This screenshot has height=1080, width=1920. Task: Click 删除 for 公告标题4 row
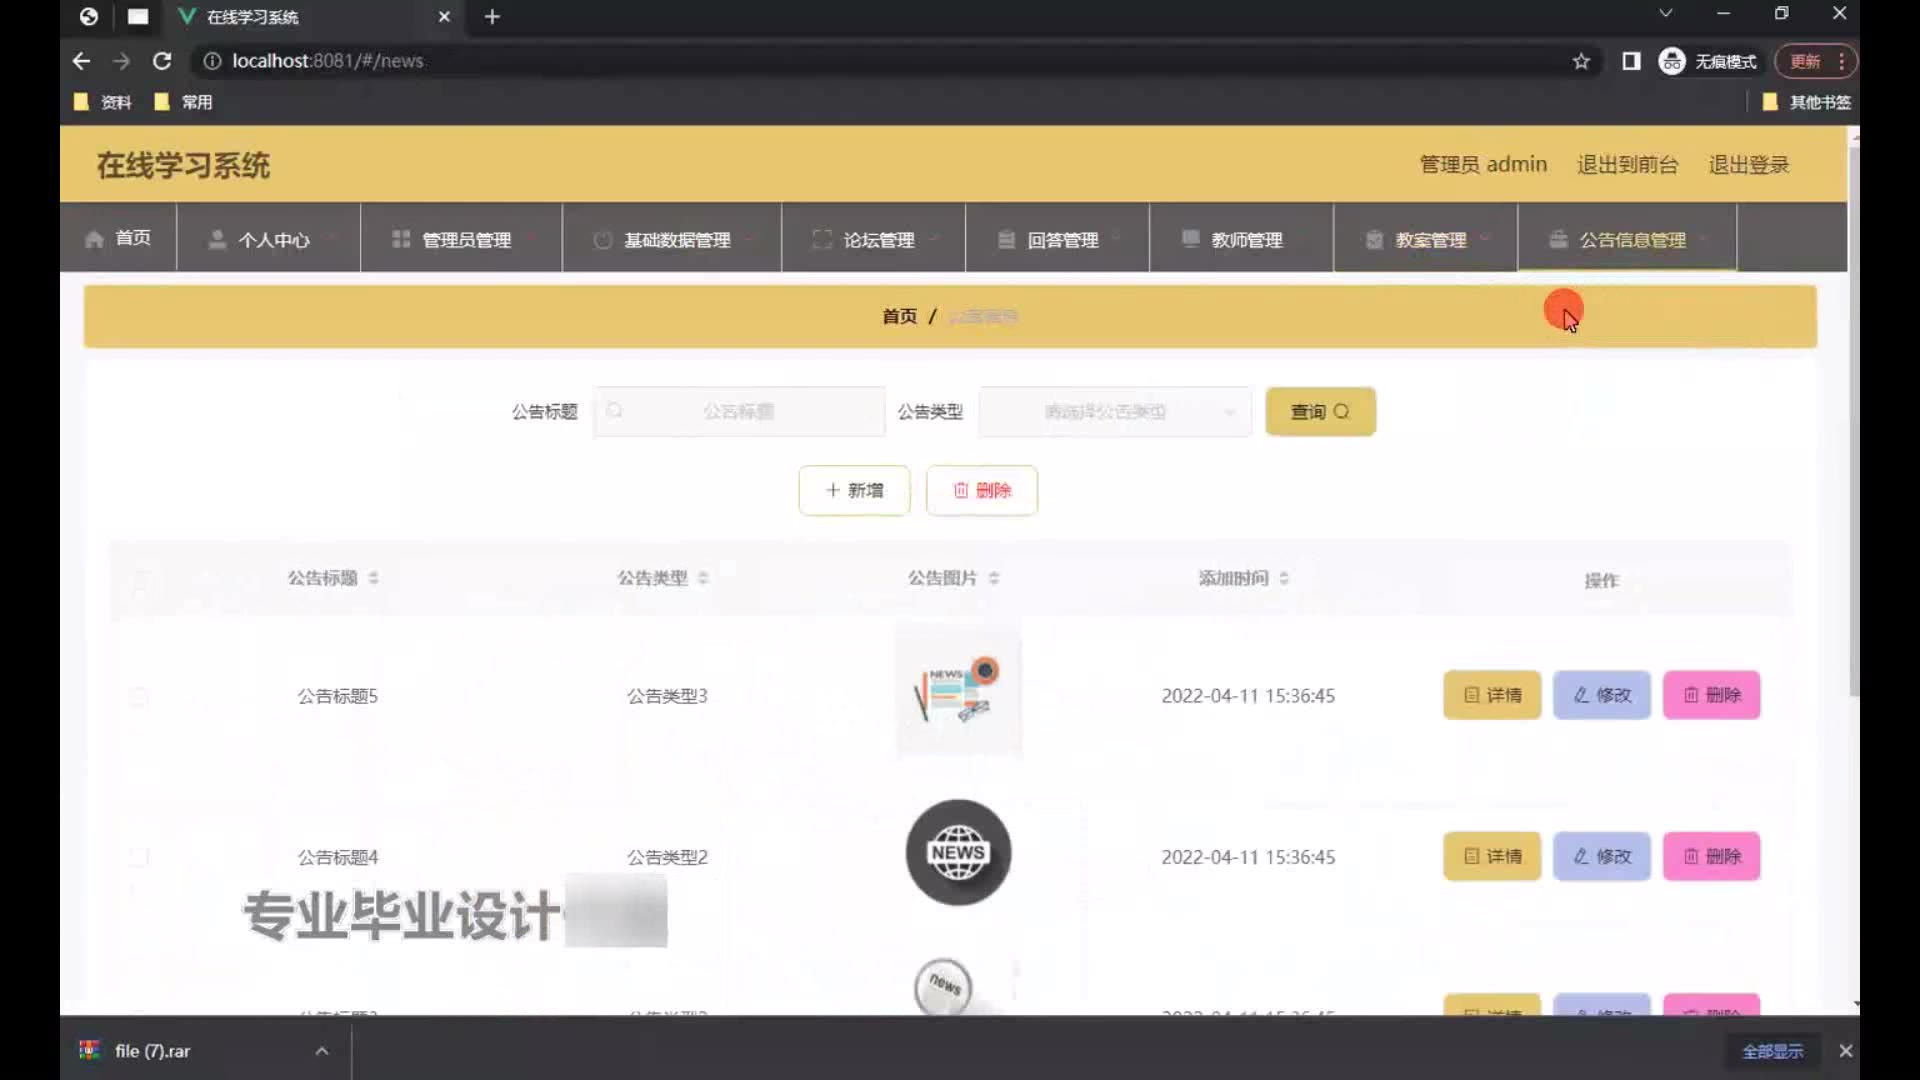[x=1712, y=856]
